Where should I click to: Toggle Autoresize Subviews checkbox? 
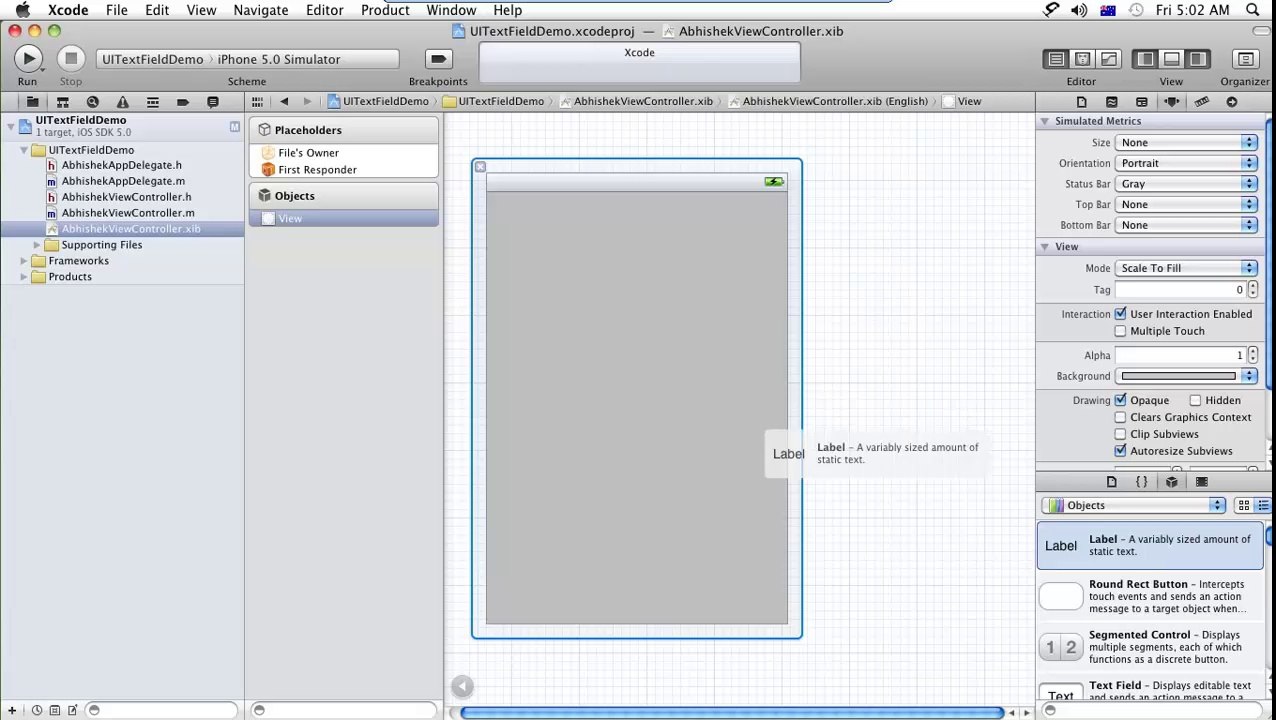[x=1120, y=451]
